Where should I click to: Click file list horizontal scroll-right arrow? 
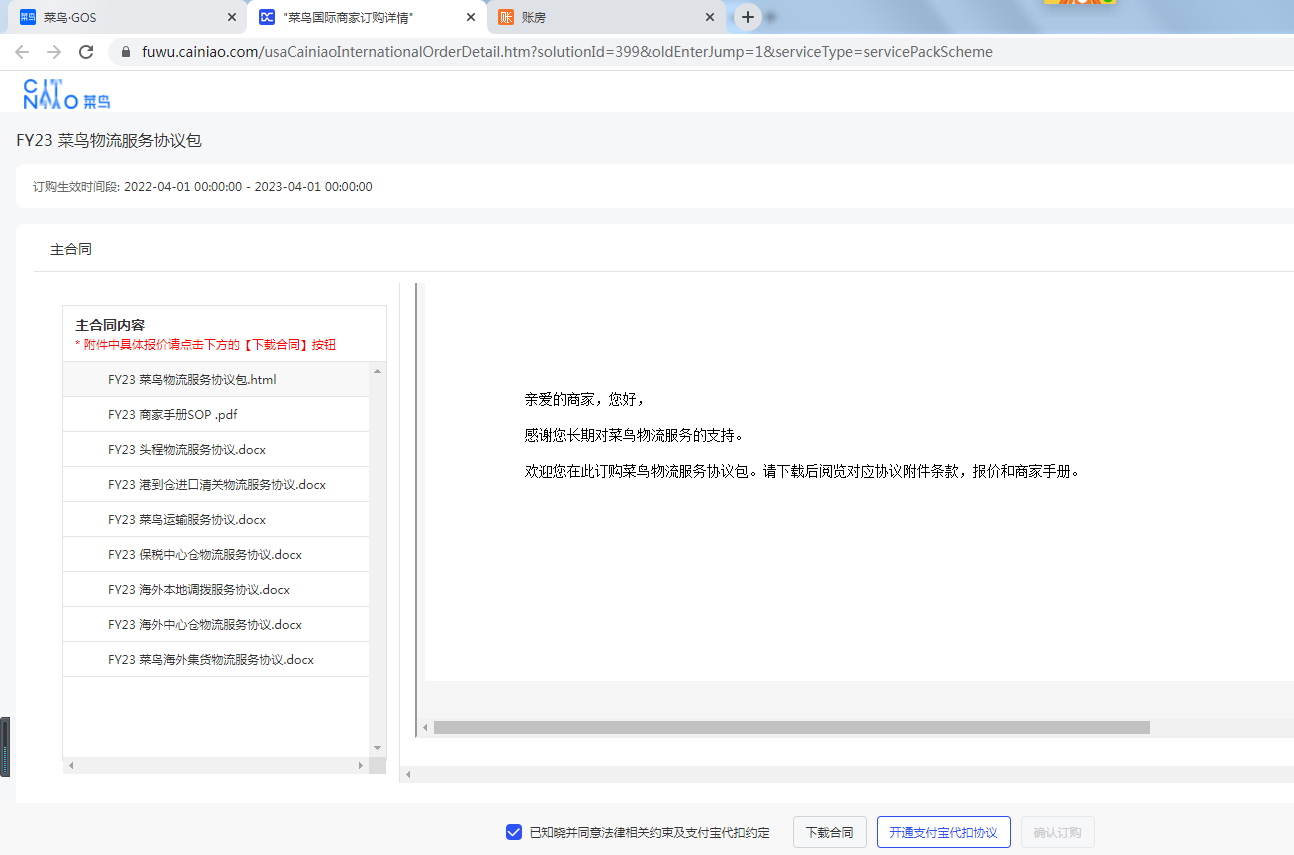(361, 765)
